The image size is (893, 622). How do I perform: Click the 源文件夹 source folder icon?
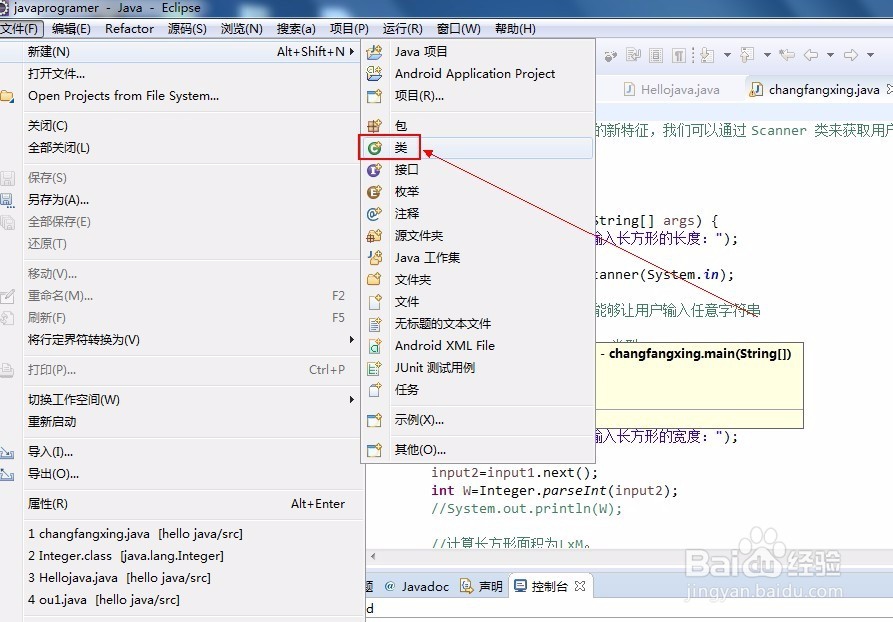(374, 236)
